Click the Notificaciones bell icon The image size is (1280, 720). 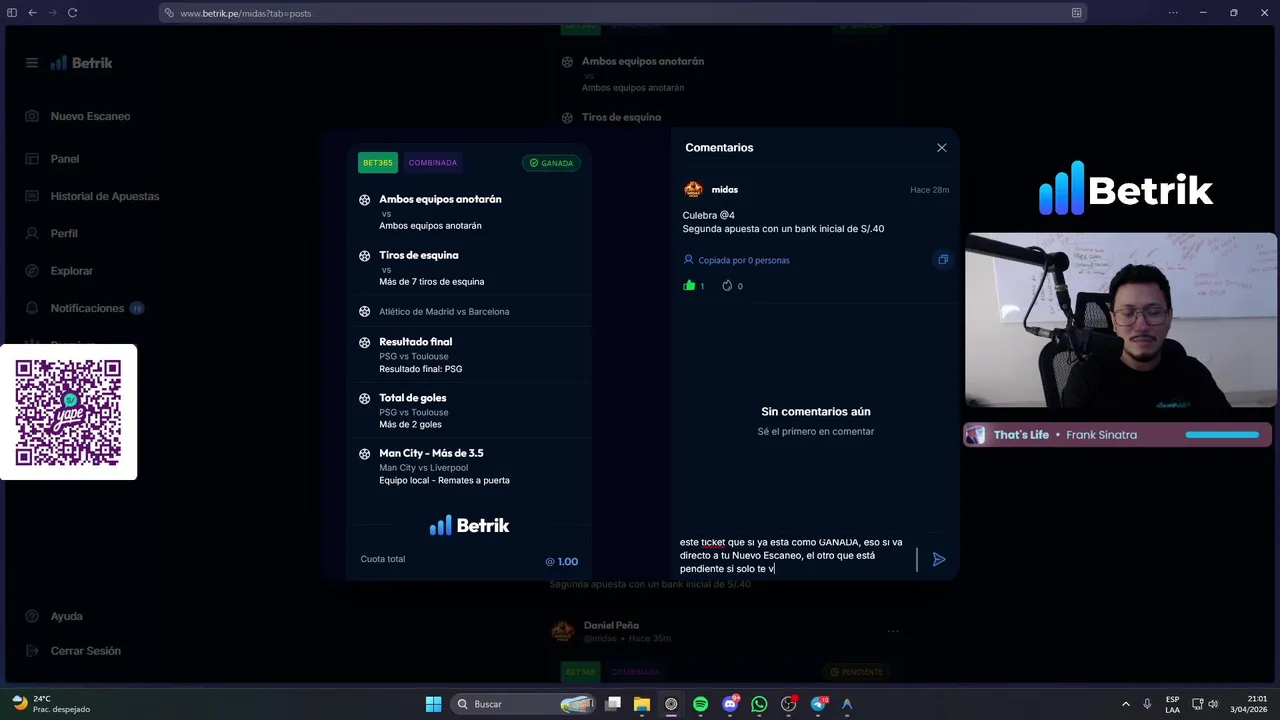click(32, 308)
